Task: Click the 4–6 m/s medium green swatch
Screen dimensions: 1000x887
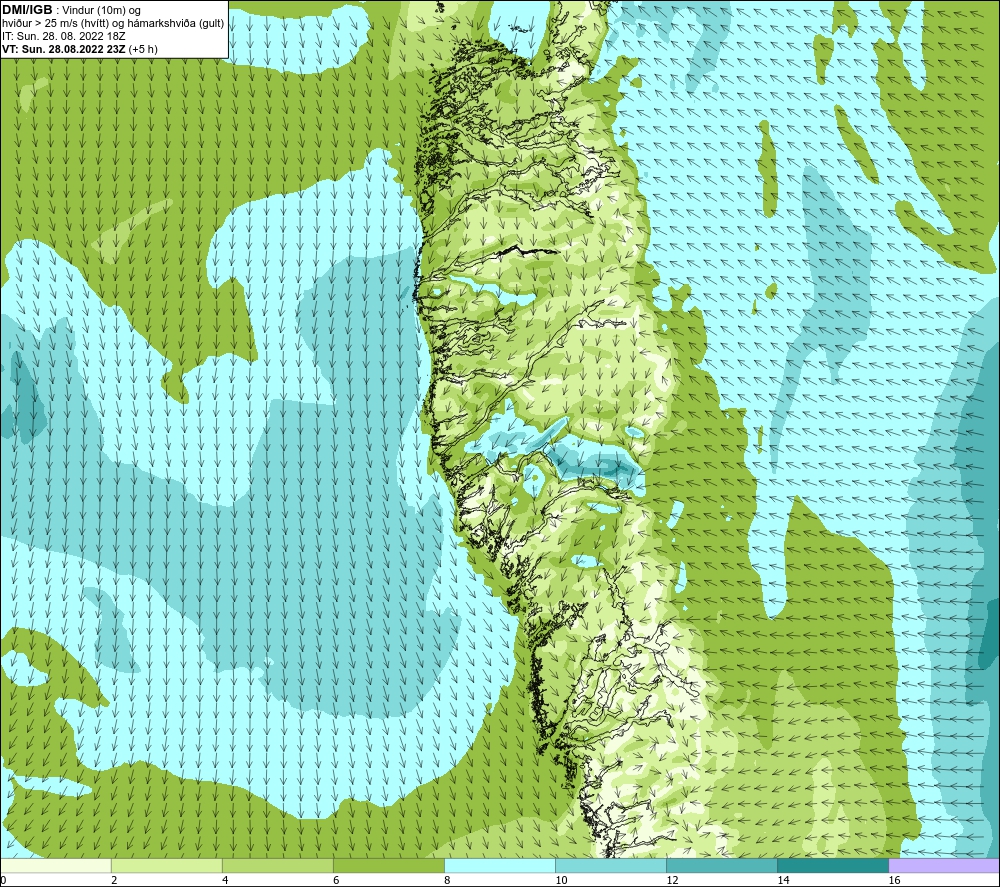Action: [278, 865]
